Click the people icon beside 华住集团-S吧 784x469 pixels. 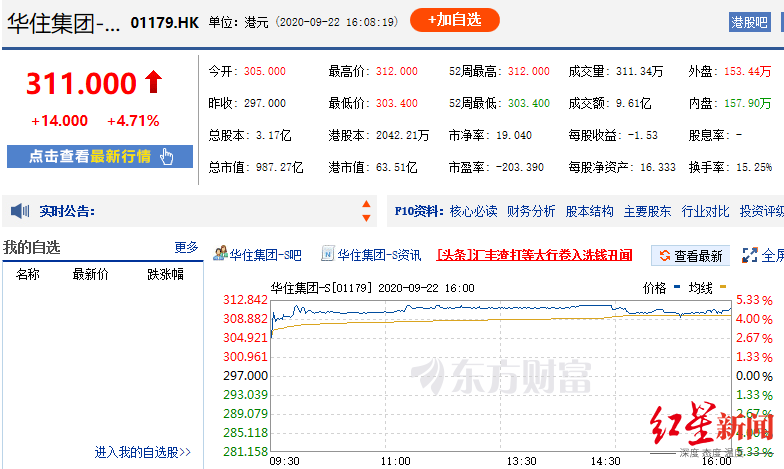(220, 254)
